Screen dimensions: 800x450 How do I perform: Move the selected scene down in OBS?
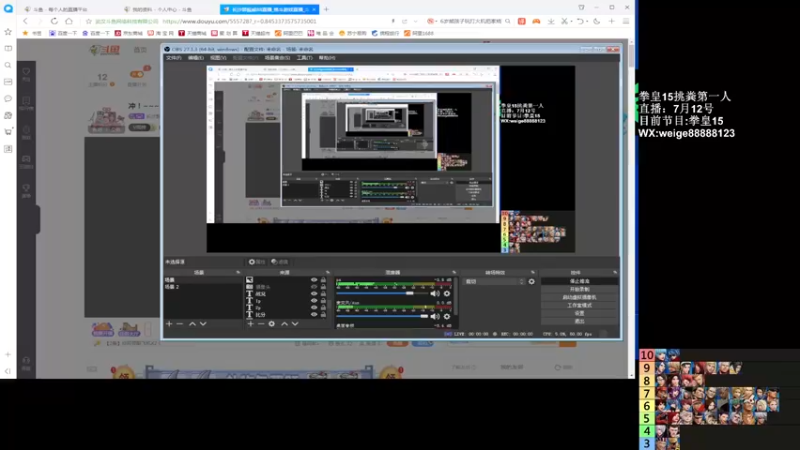coord(203,324)
